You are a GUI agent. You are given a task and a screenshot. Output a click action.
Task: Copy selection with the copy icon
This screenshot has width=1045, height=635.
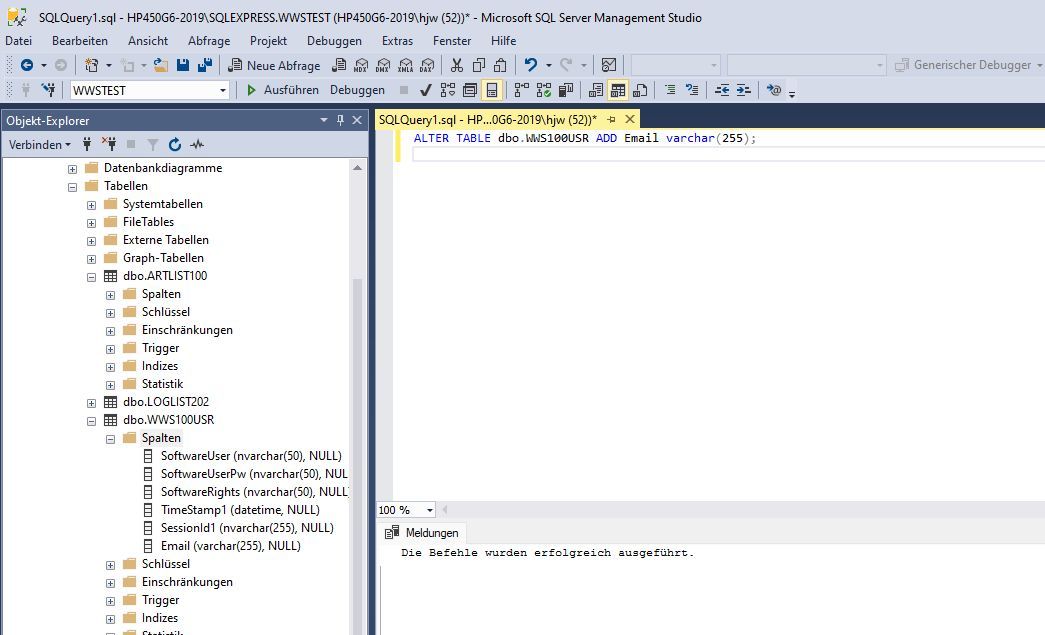[479, 65]
